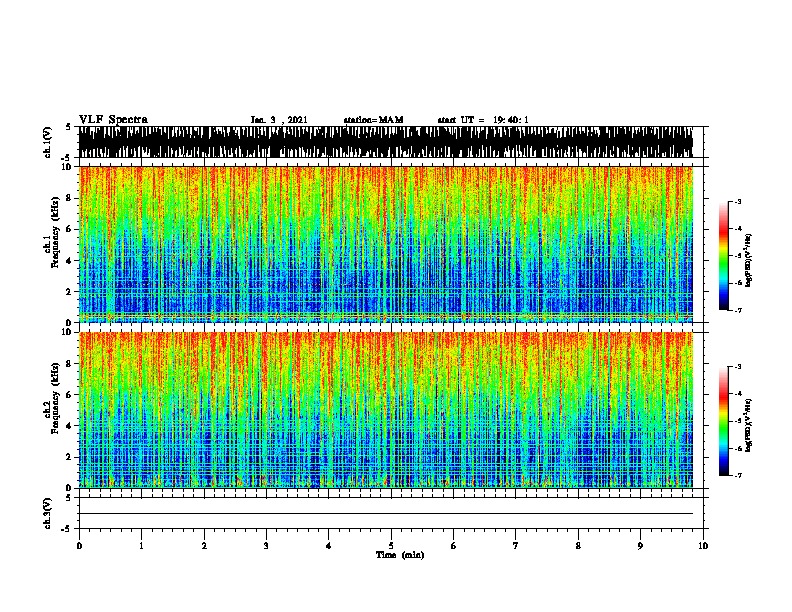
Task: Click time axis tick label "5"
Action: click(391, 546)
